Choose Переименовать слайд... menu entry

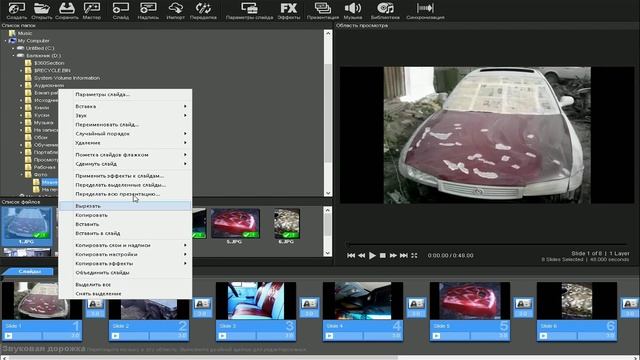point(125,124)
